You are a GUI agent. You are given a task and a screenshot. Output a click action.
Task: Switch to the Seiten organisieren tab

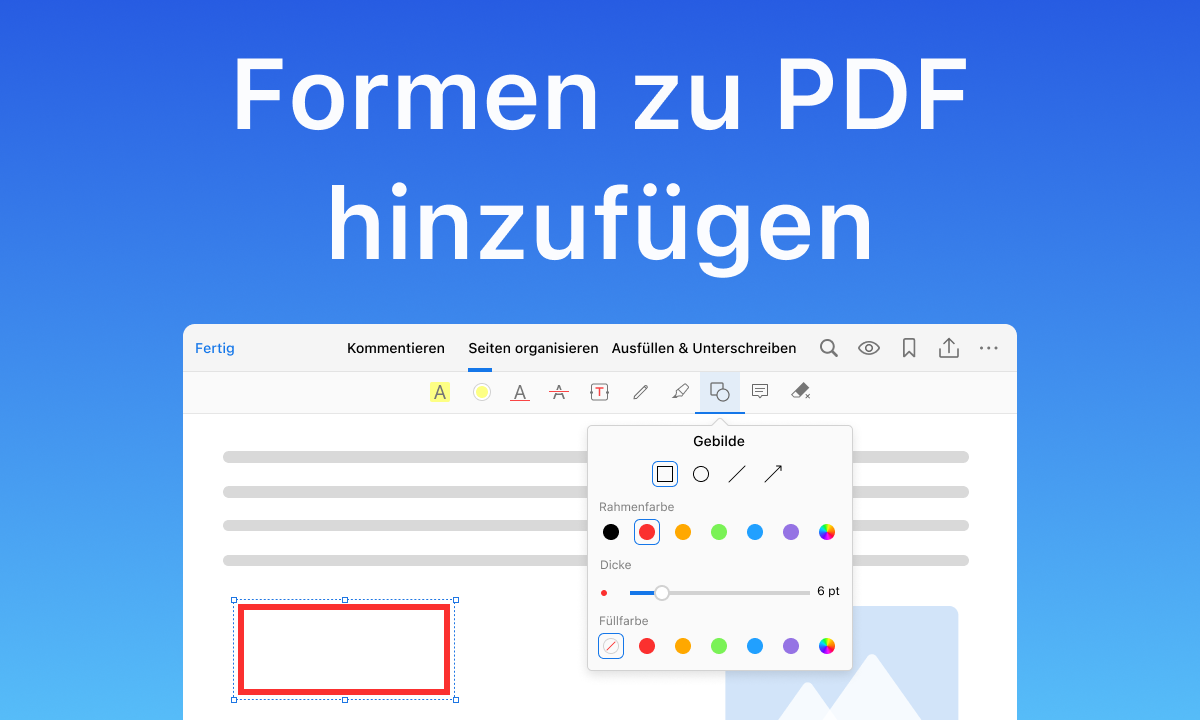[533, 347]
